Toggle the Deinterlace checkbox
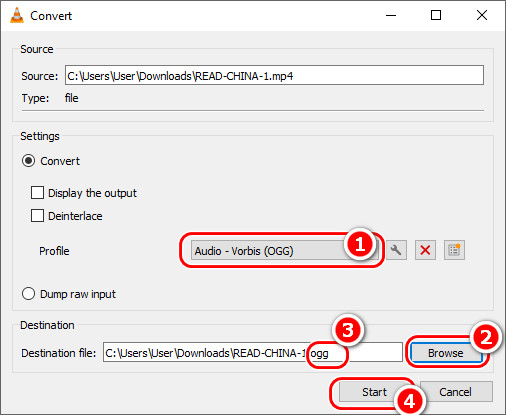The height and width of the screenshot is (415, 506). (x=37, y=216)
